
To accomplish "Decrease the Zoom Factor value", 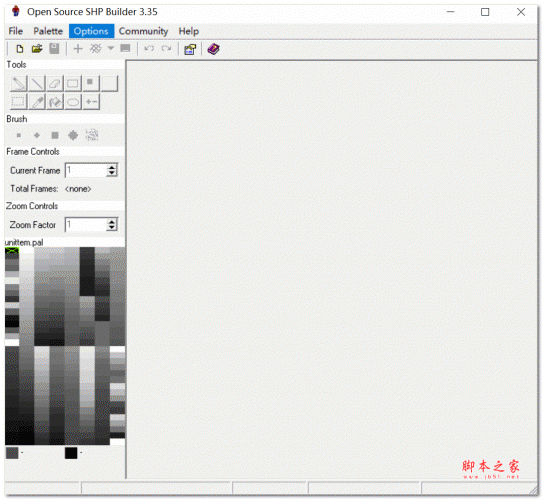I will point(112,227).
